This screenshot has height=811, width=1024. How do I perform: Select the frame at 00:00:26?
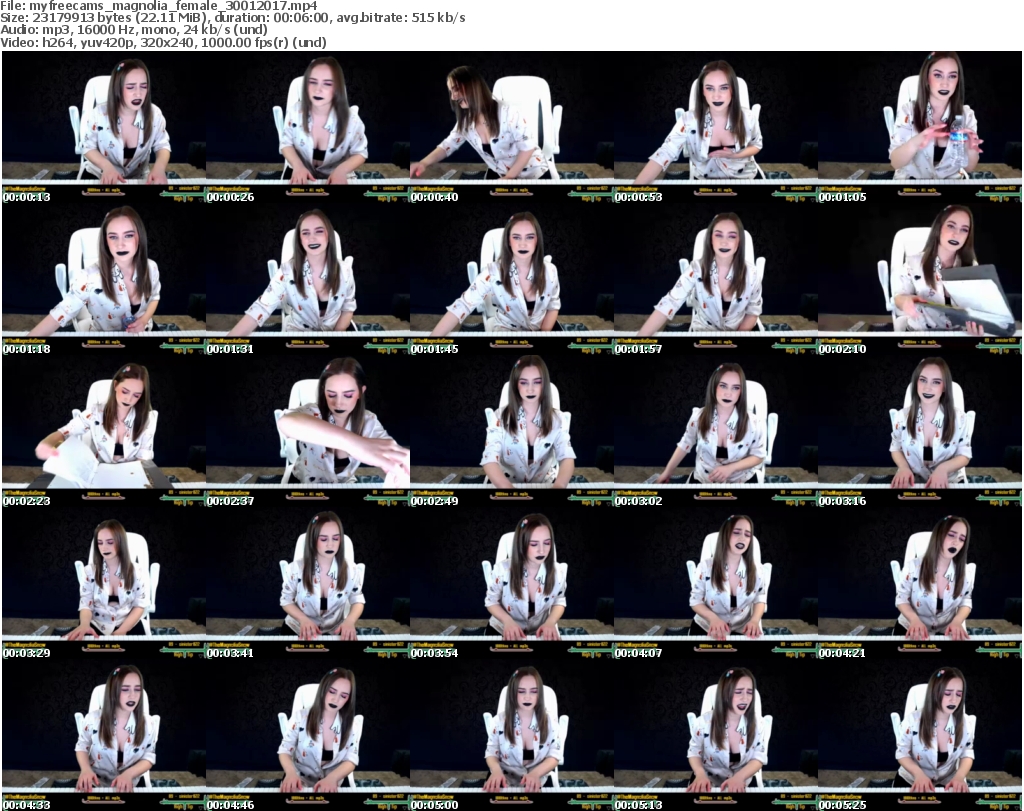click(308, 127)
